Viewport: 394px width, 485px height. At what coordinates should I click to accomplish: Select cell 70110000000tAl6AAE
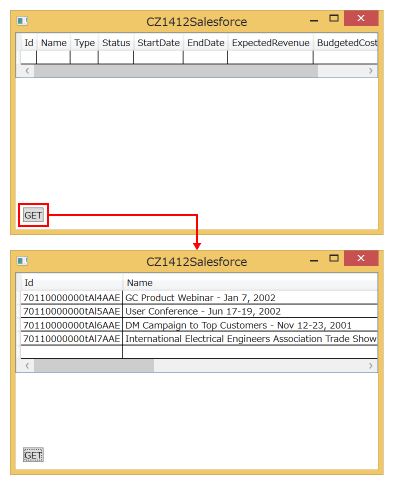pyautogui.click(x=72, y=325)
